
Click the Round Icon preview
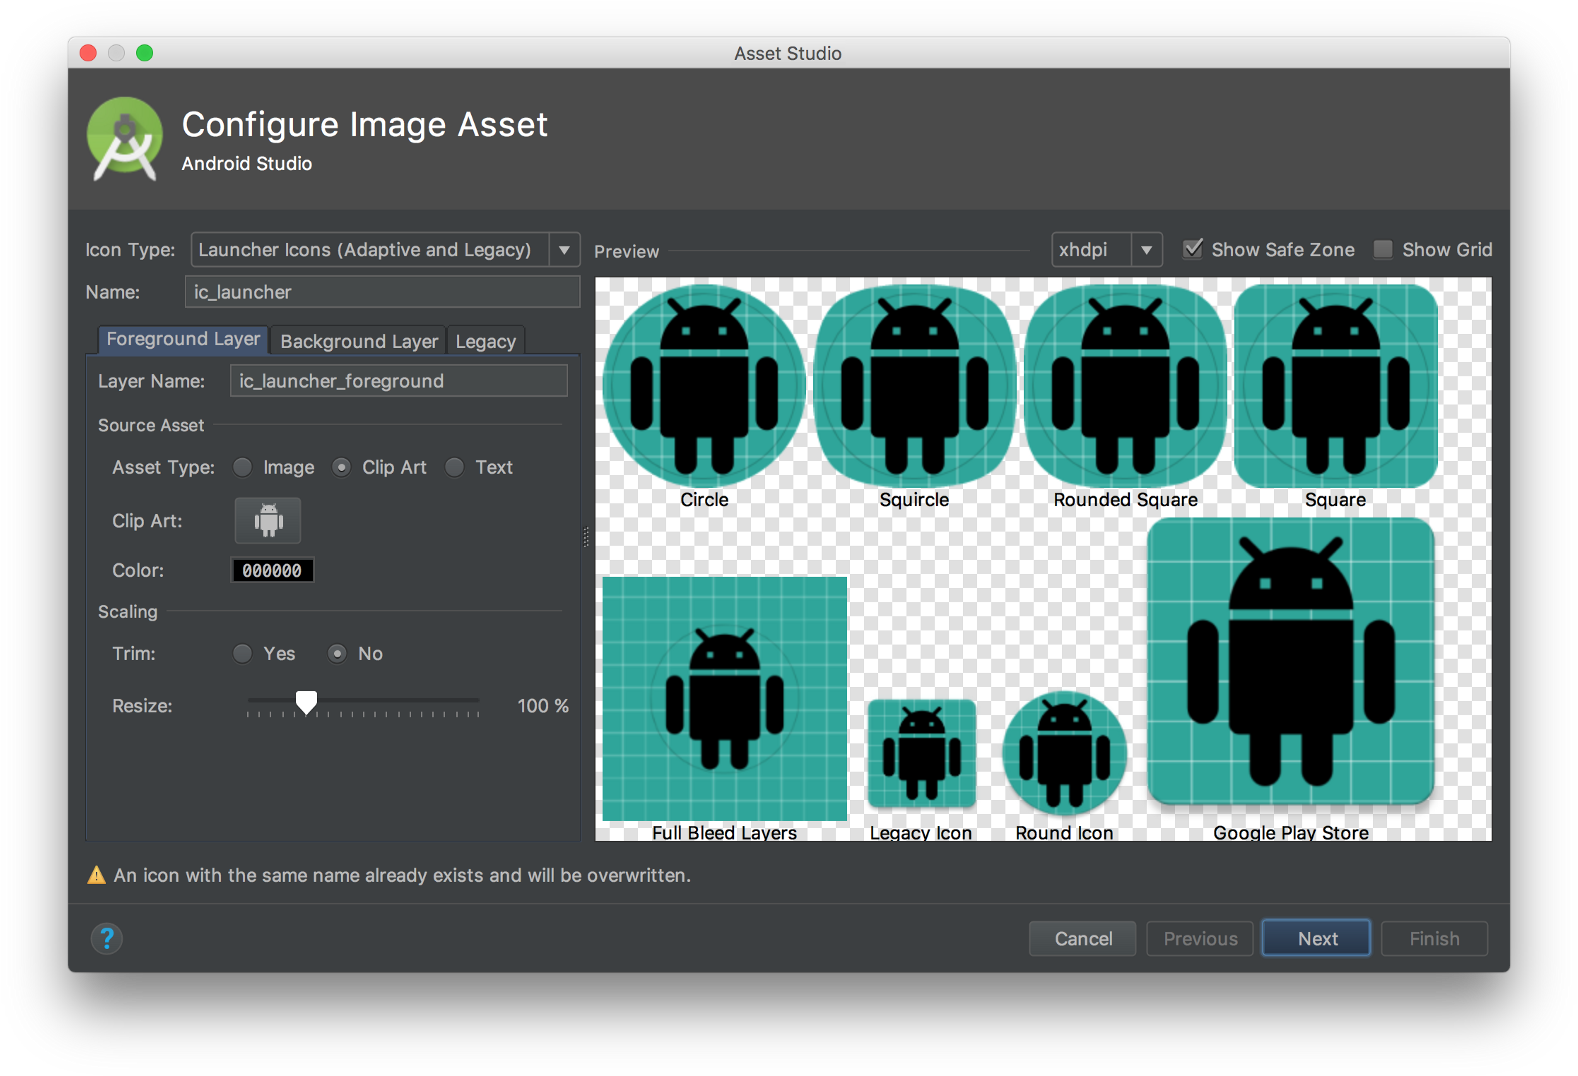[1065, 752]
